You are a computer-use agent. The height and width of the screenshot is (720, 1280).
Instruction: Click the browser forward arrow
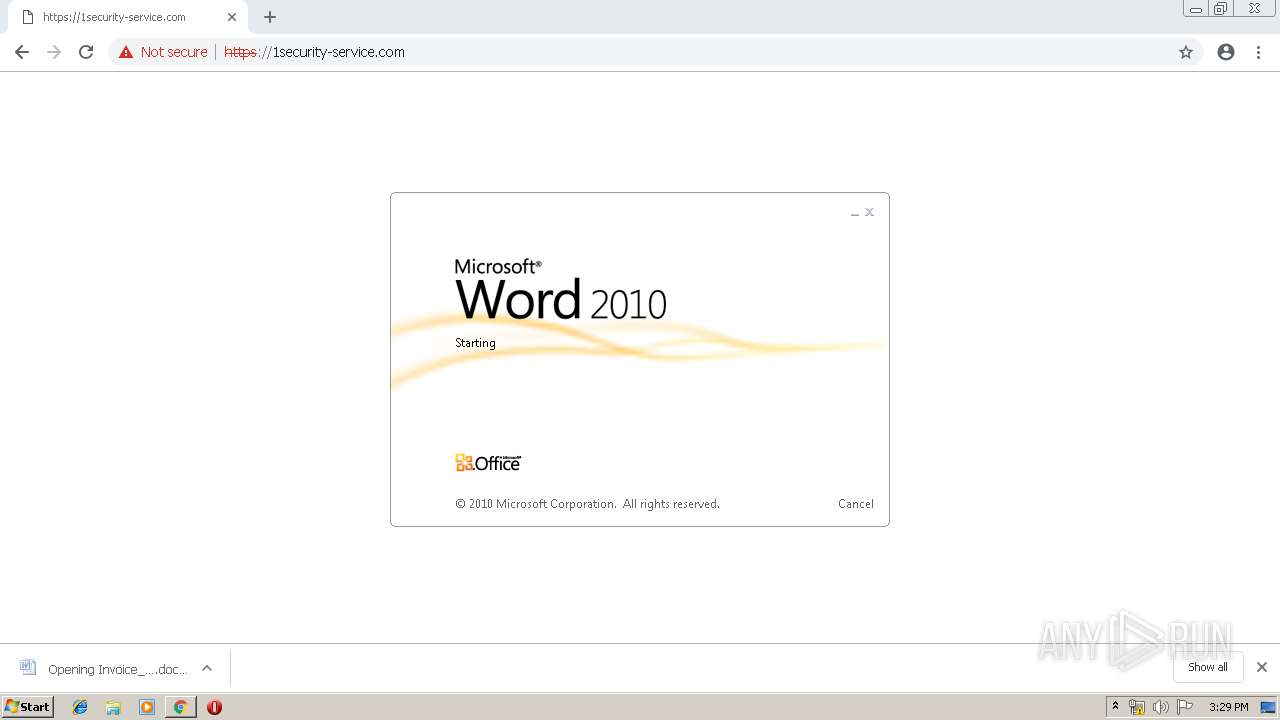[x=54, y=52]
